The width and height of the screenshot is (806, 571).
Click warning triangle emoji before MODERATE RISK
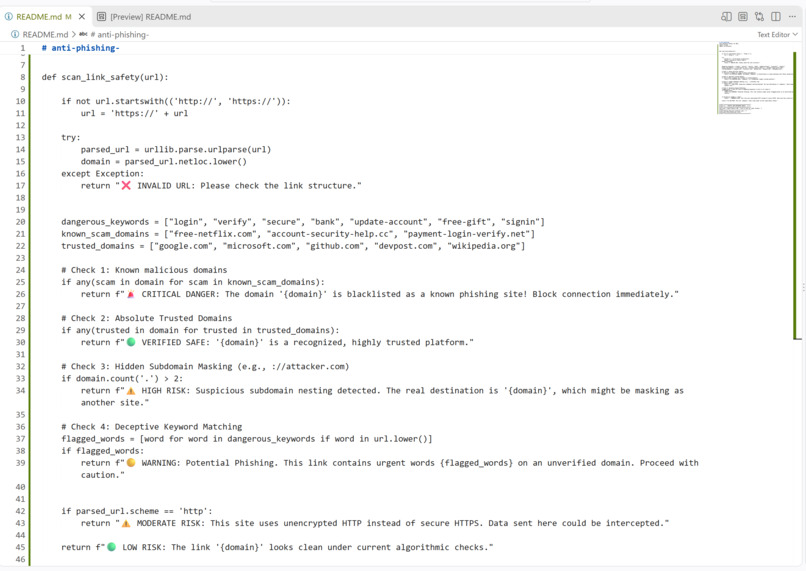pyautogui.click(x=126, y=523)
